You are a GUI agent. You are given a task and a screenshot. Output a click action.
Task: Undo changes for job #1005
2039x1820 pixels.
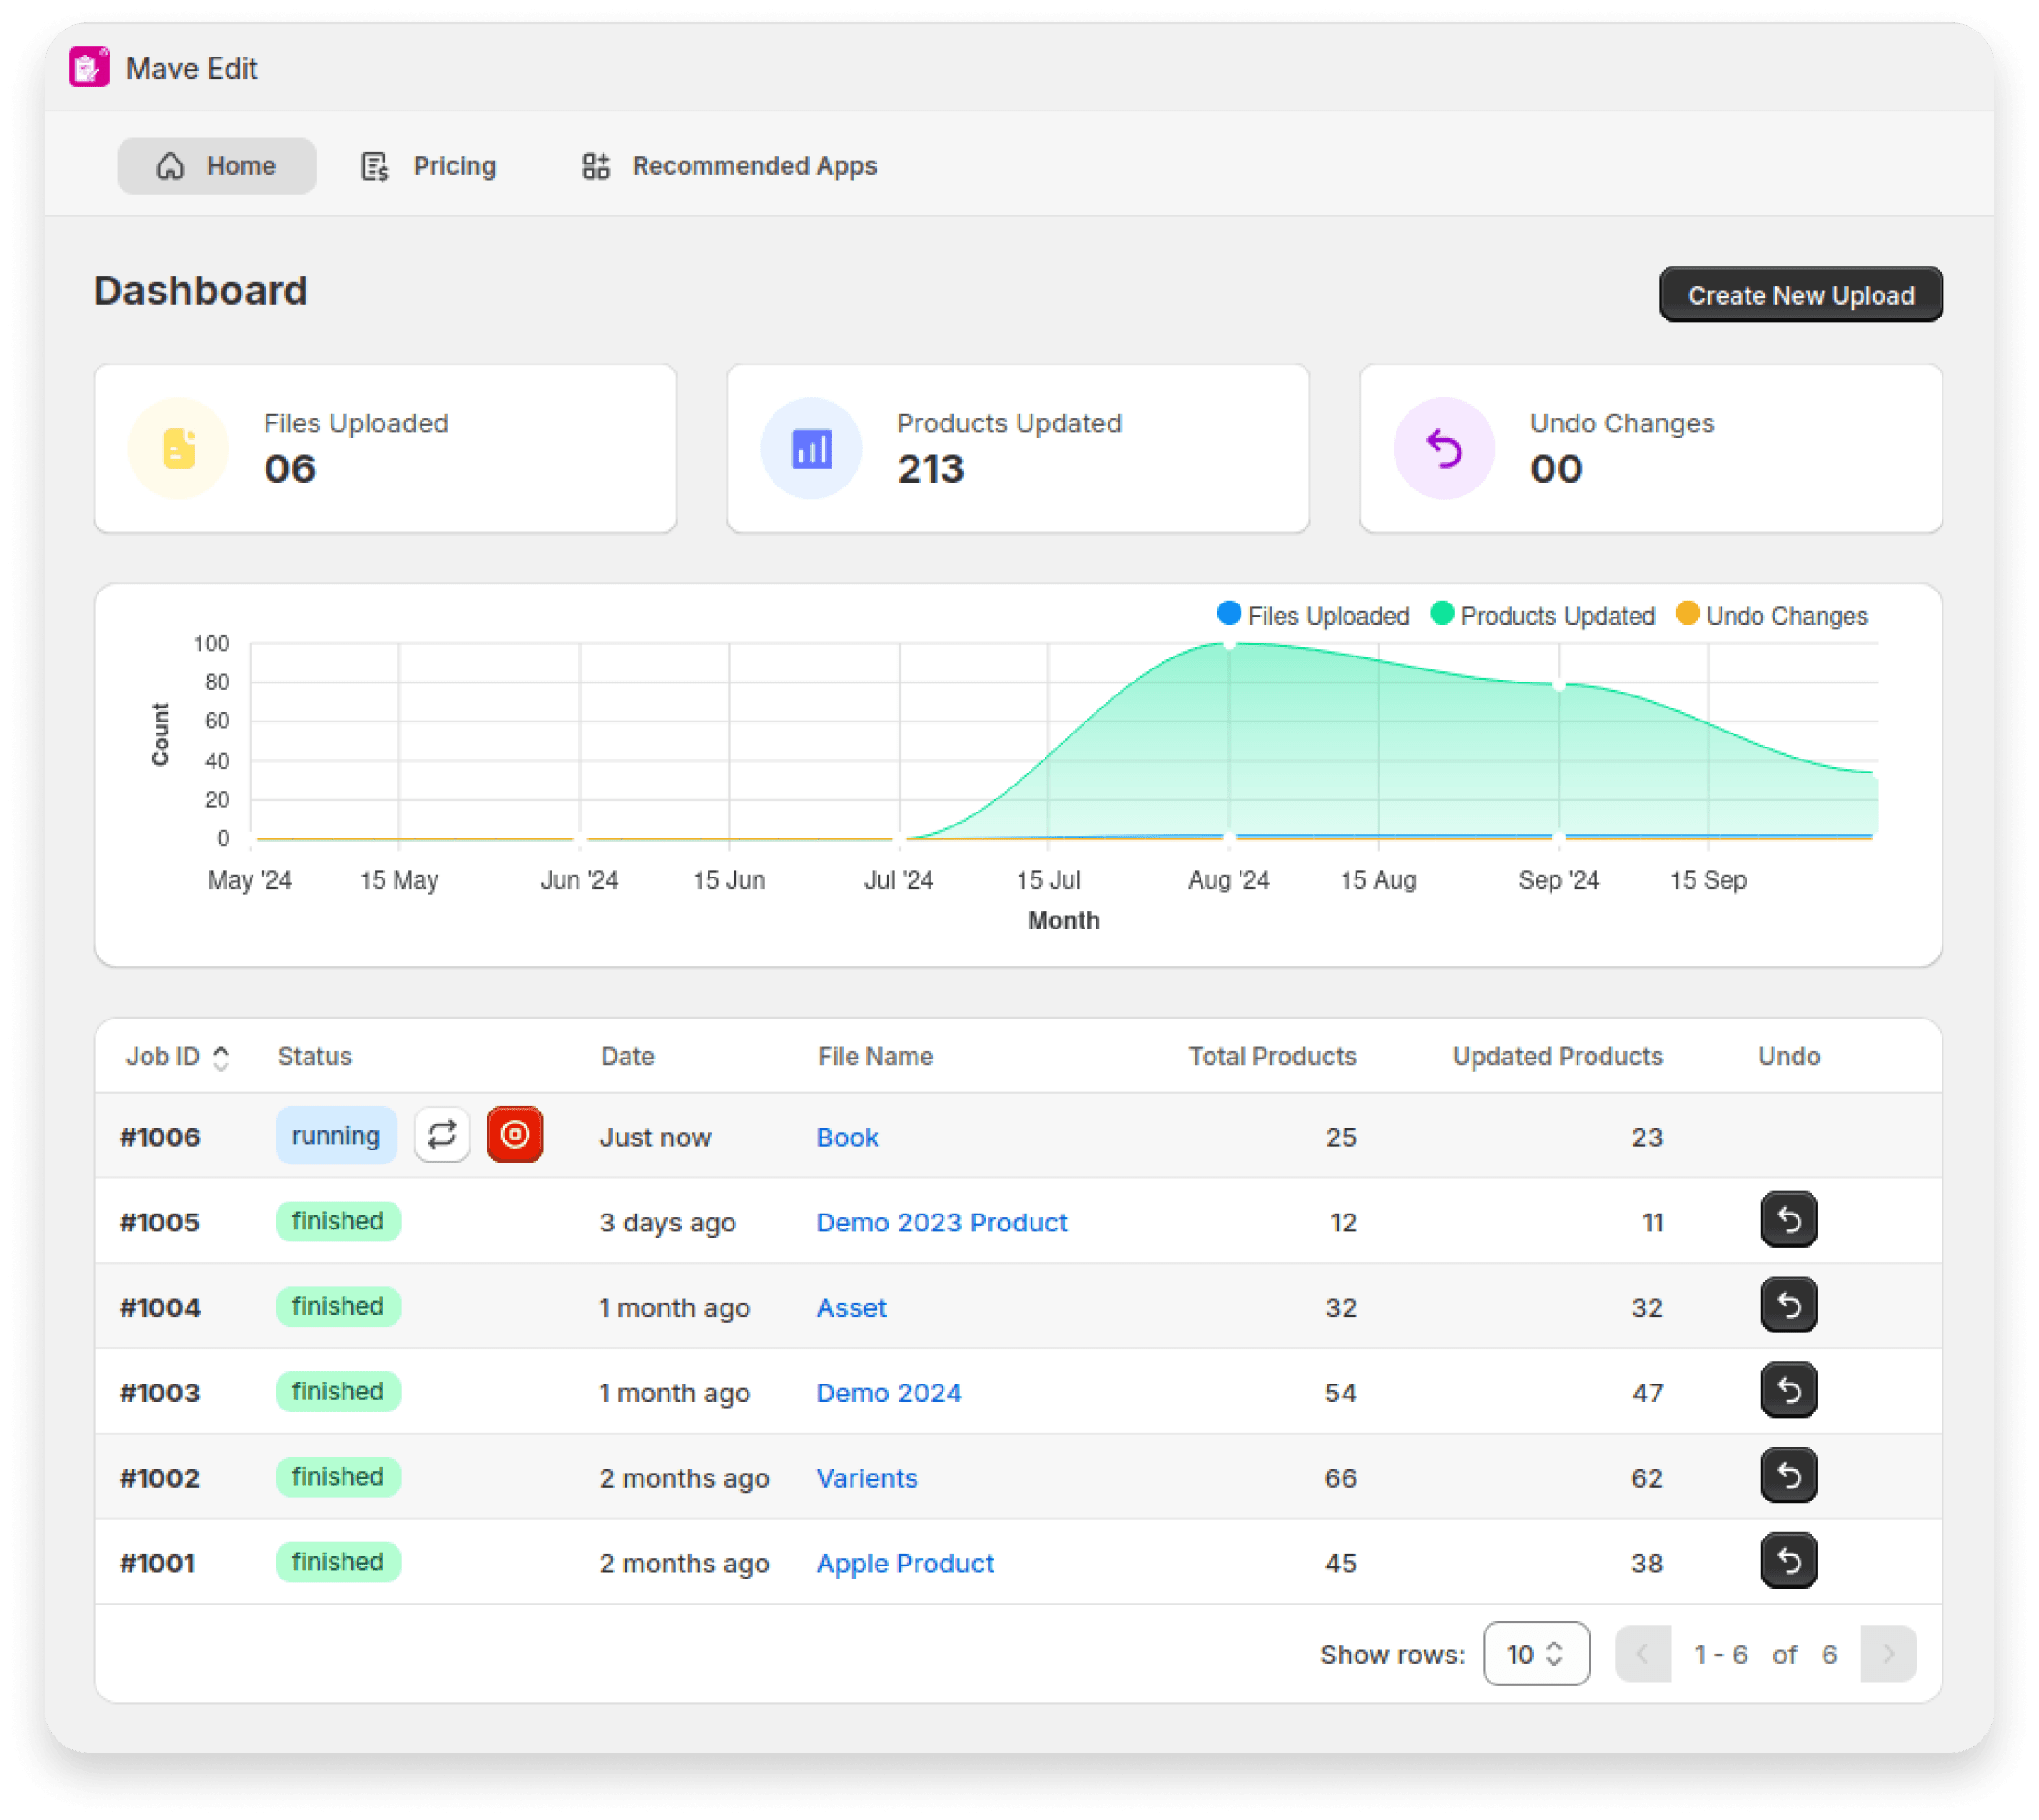coord(1788,1220)
